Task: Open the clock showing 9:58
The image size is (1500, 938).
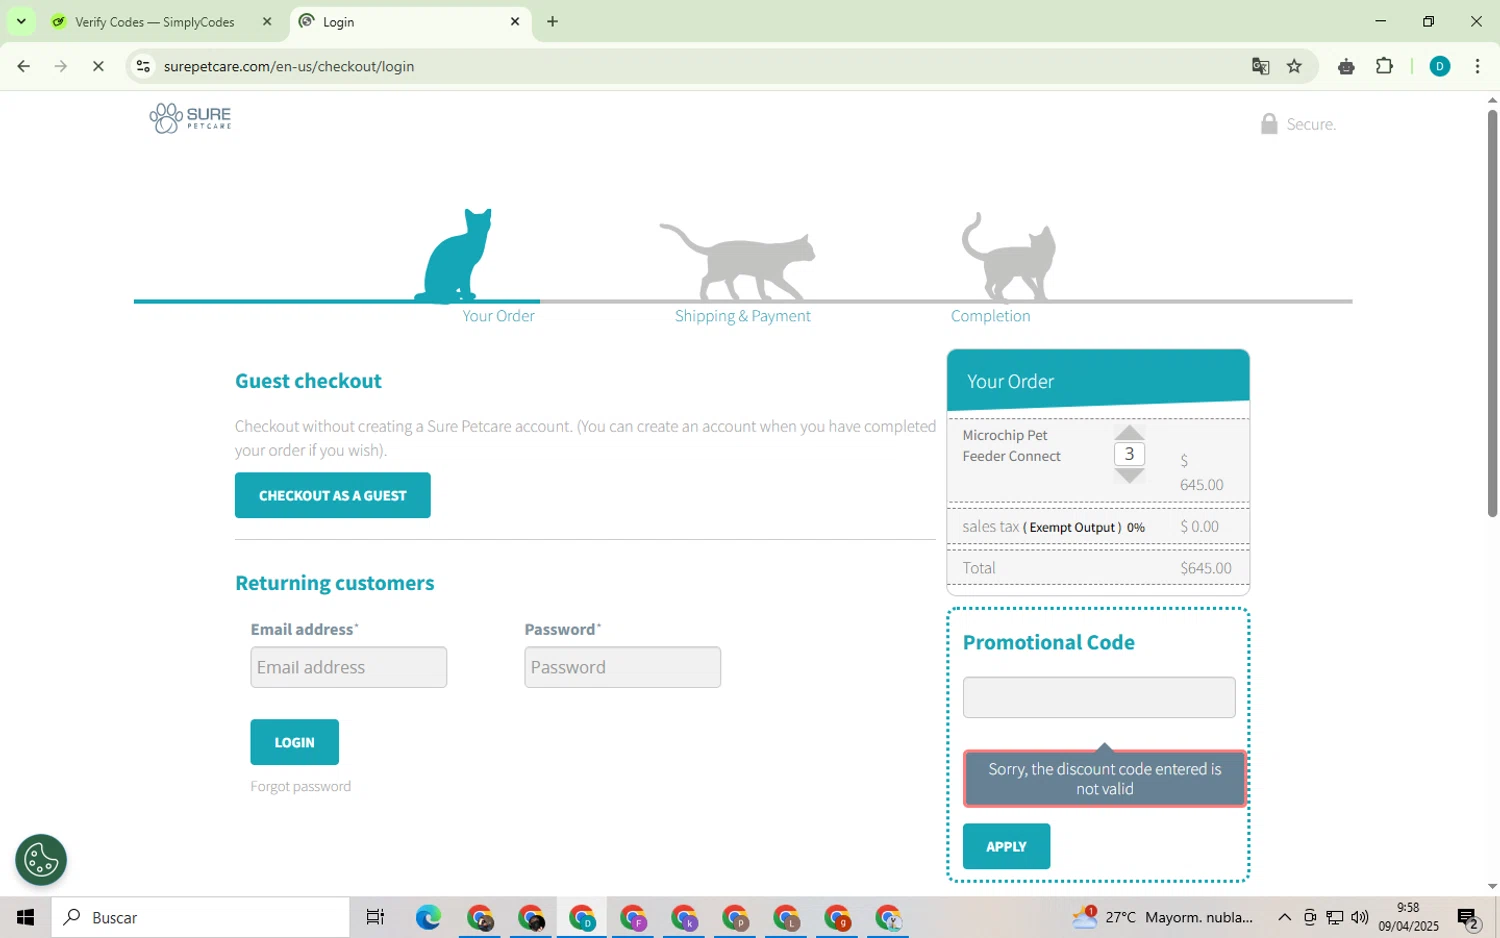Action: 1408,917
